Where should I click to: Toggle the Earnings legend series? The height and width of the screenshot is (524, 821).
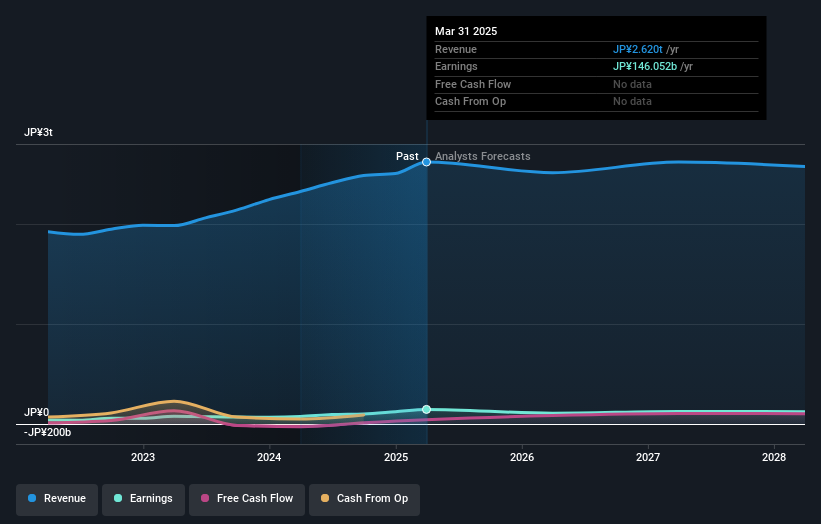(143, 499)
